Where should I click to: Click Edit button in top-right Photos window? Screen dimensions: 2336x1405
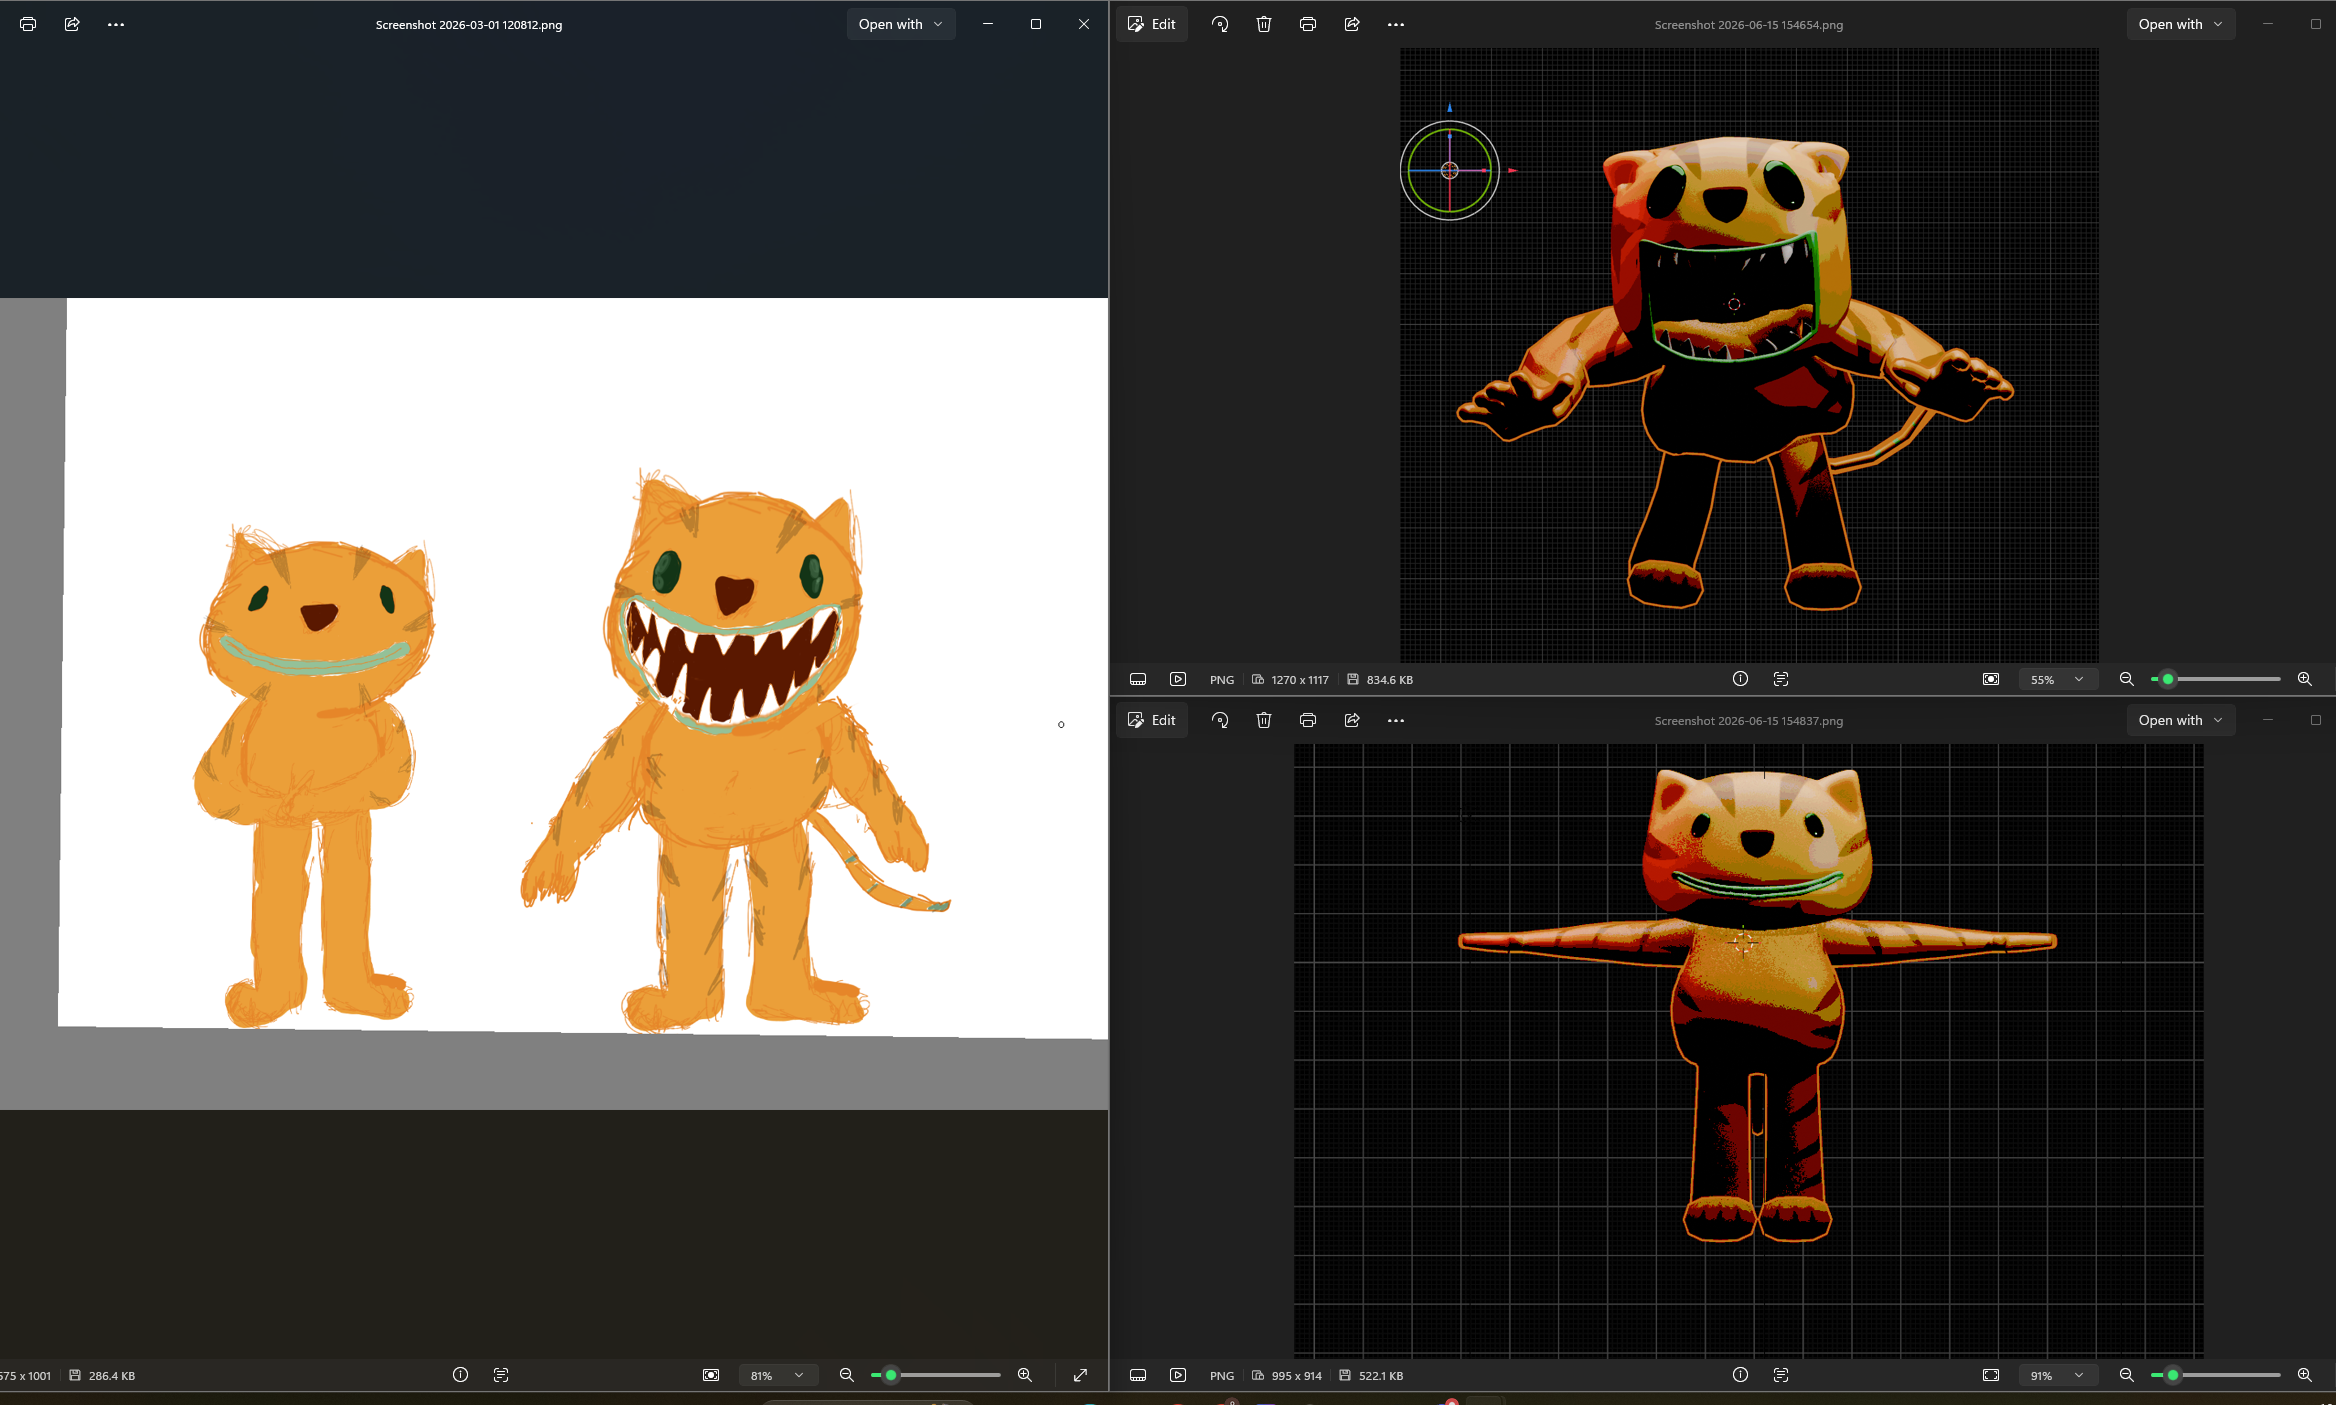point(1152,24)
